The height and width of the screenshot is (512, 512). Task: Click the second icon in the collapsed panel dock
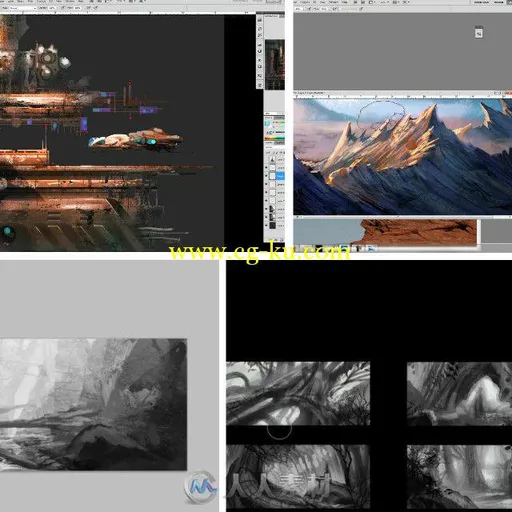260,29
